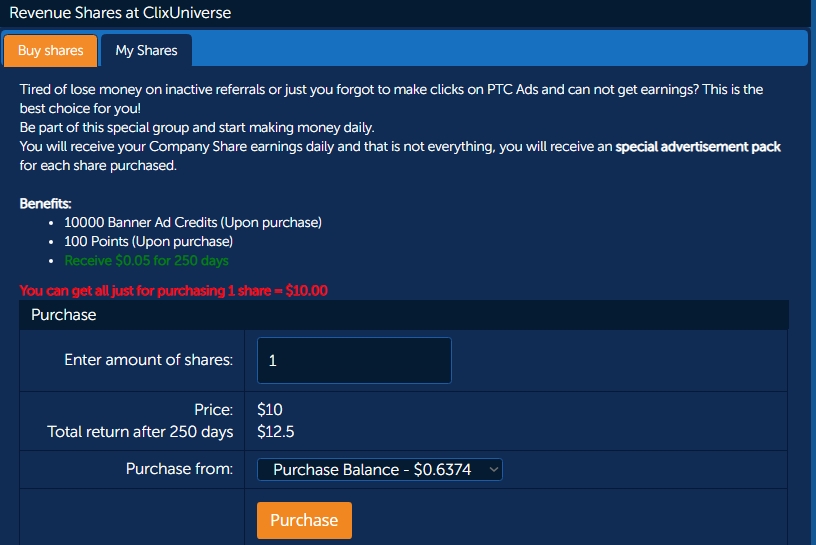Switch to the Buy shares tab
This screenshot has height=545, width=816.
tap(50, 51)
